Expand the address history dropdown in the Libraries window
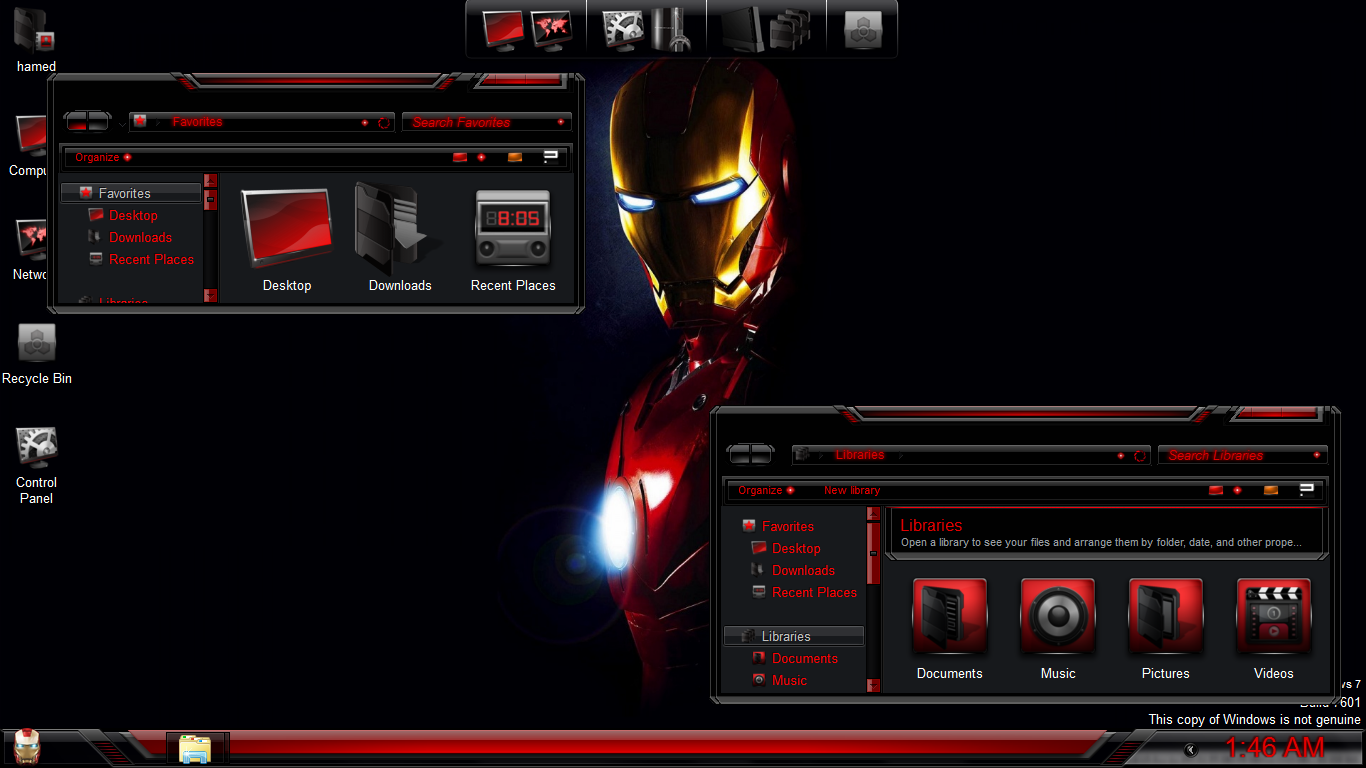 click(1121, 456)
